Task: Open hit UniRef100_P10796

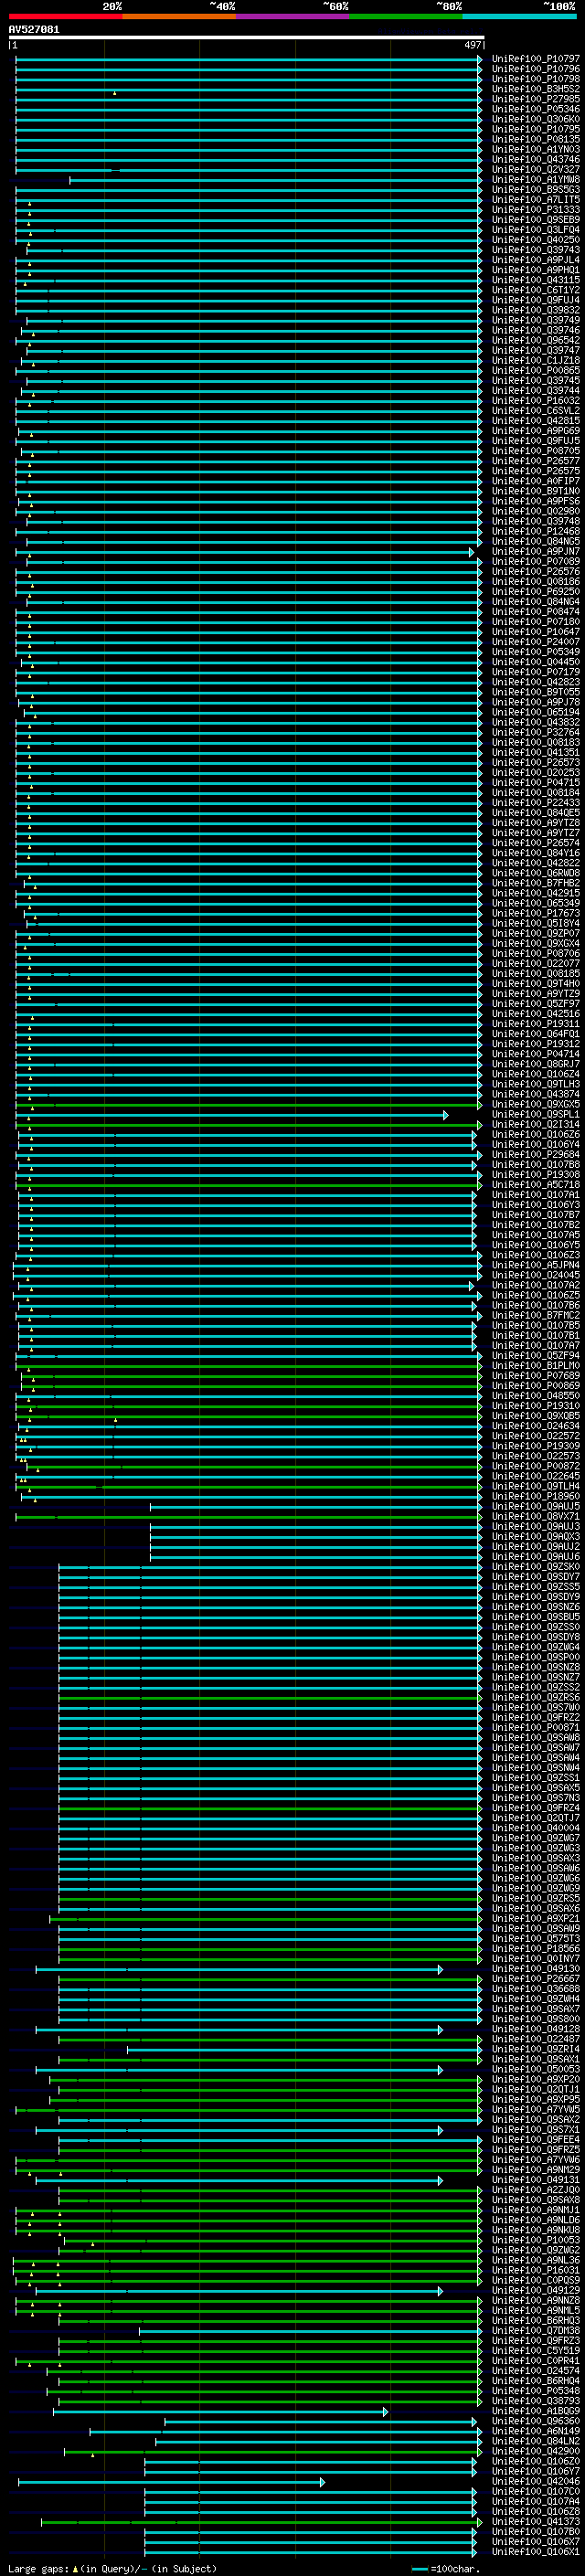Action: [536, 69]
